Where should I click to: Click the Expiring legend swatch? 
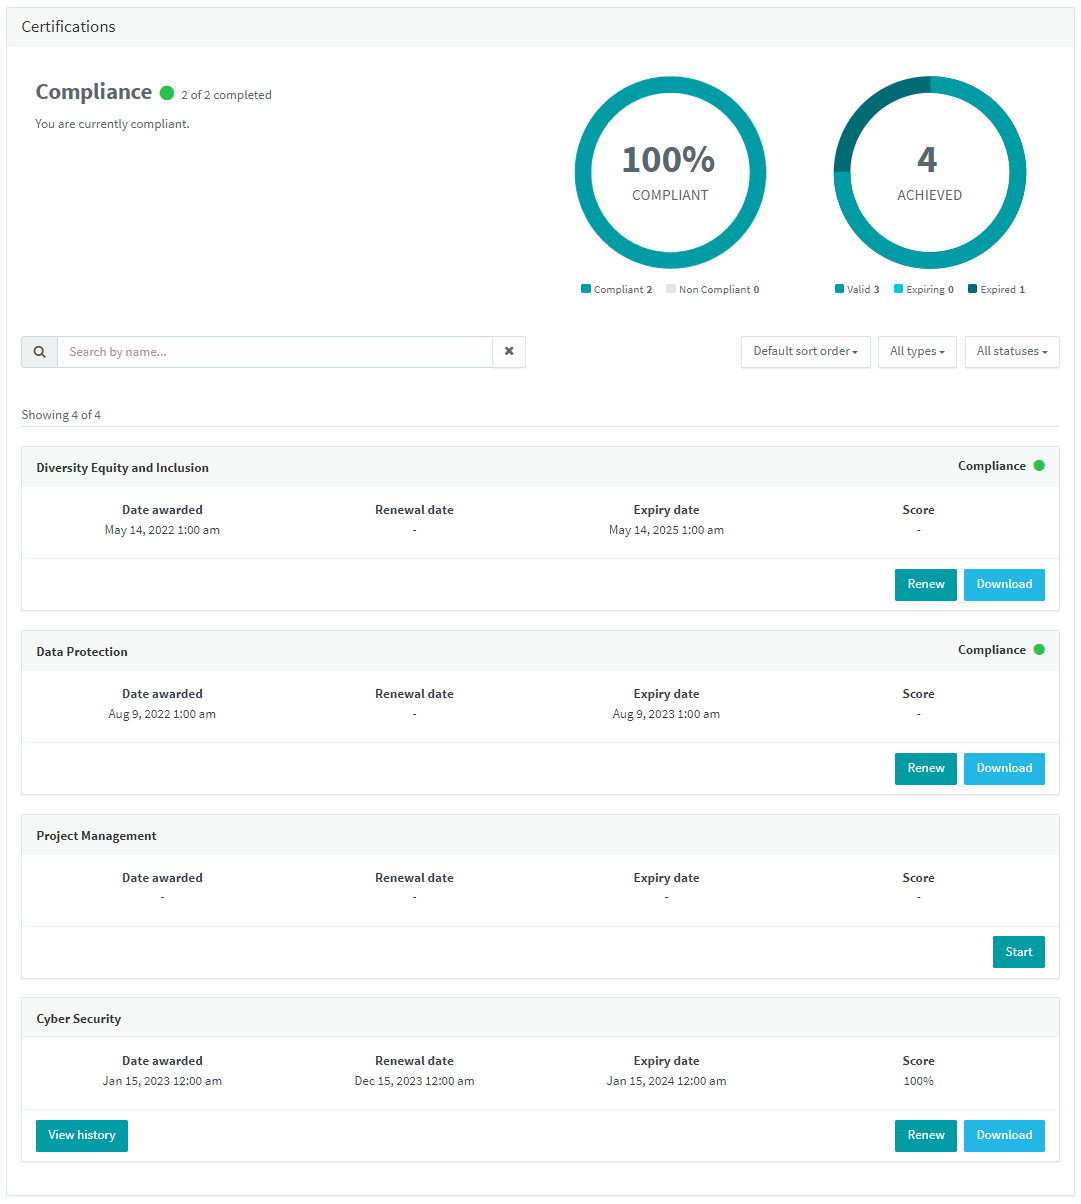pos(898,289)
